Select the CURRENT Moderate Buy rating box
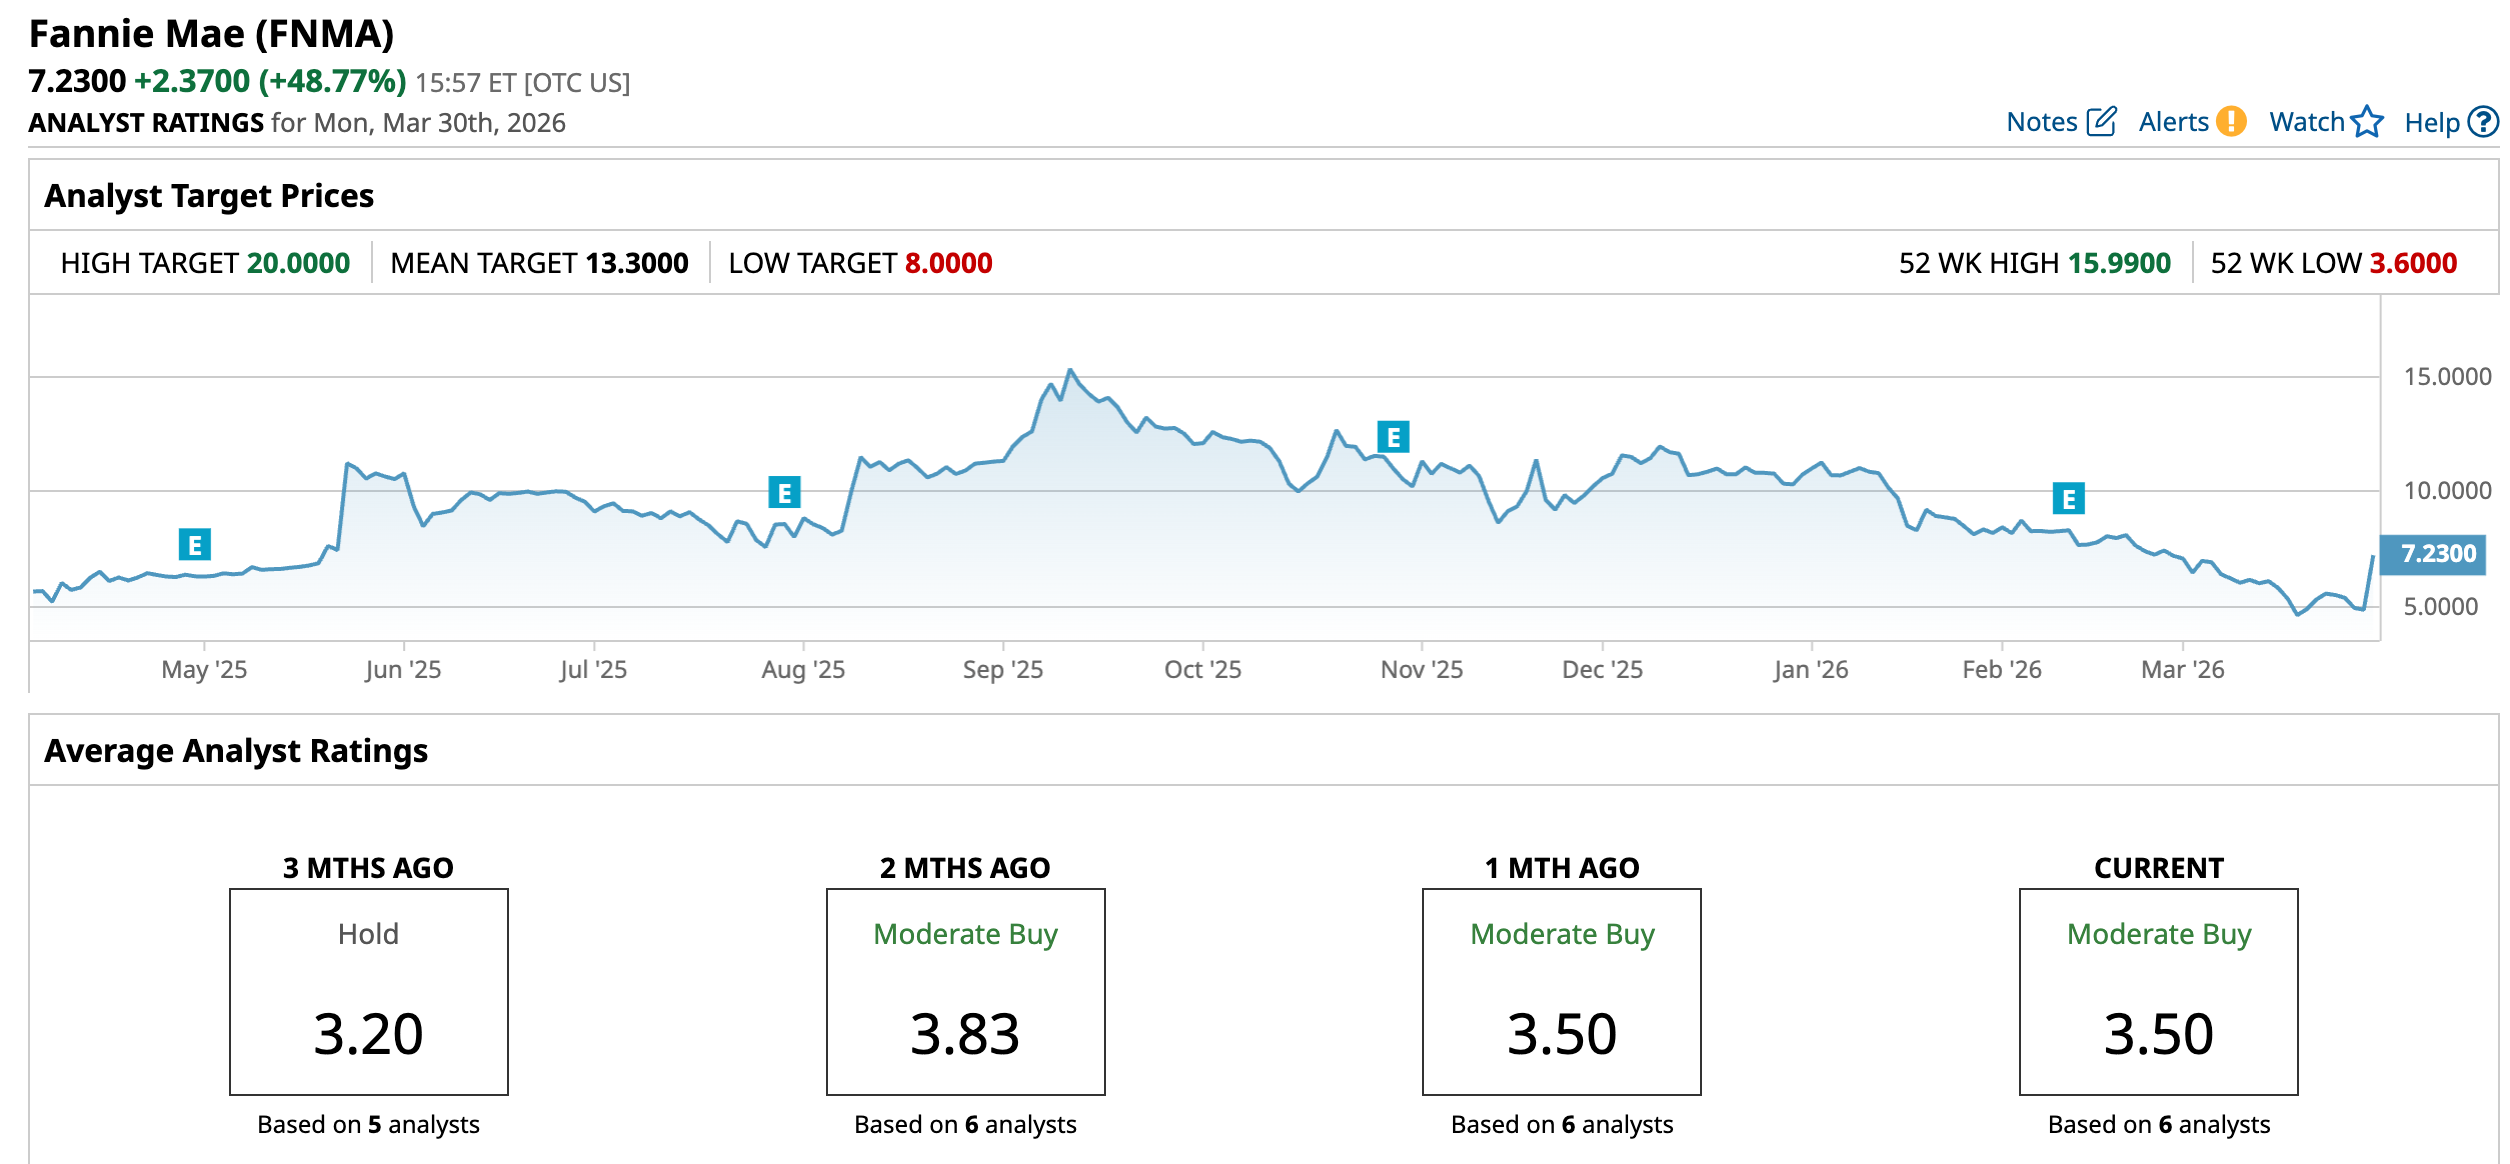 (2158, 991)
